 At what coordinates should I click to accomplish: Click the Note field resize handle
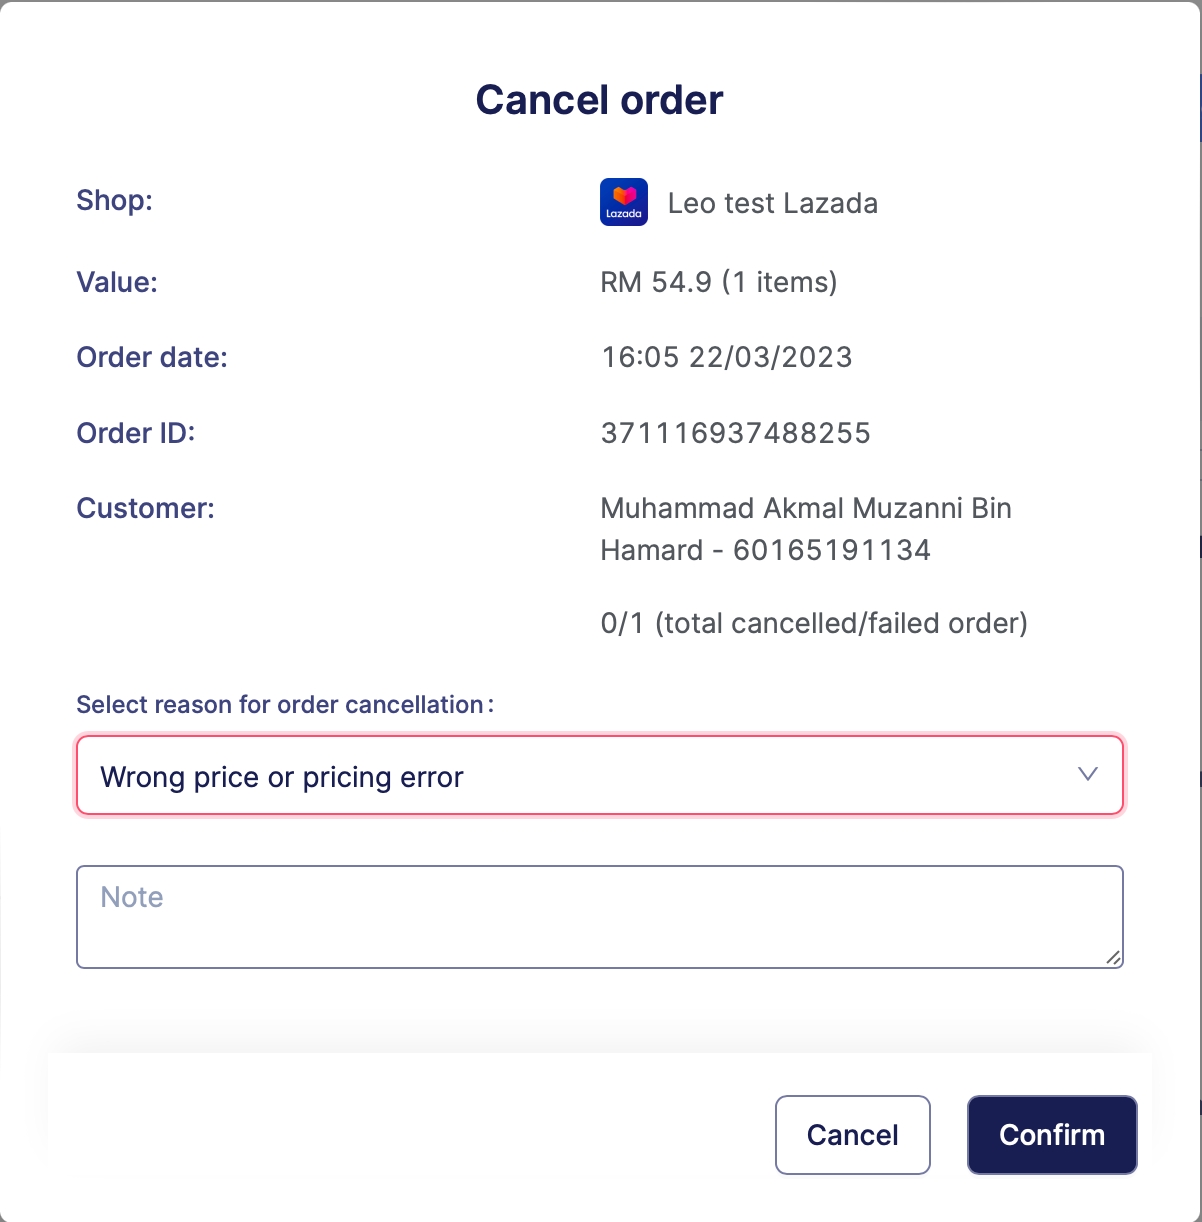1113,958
